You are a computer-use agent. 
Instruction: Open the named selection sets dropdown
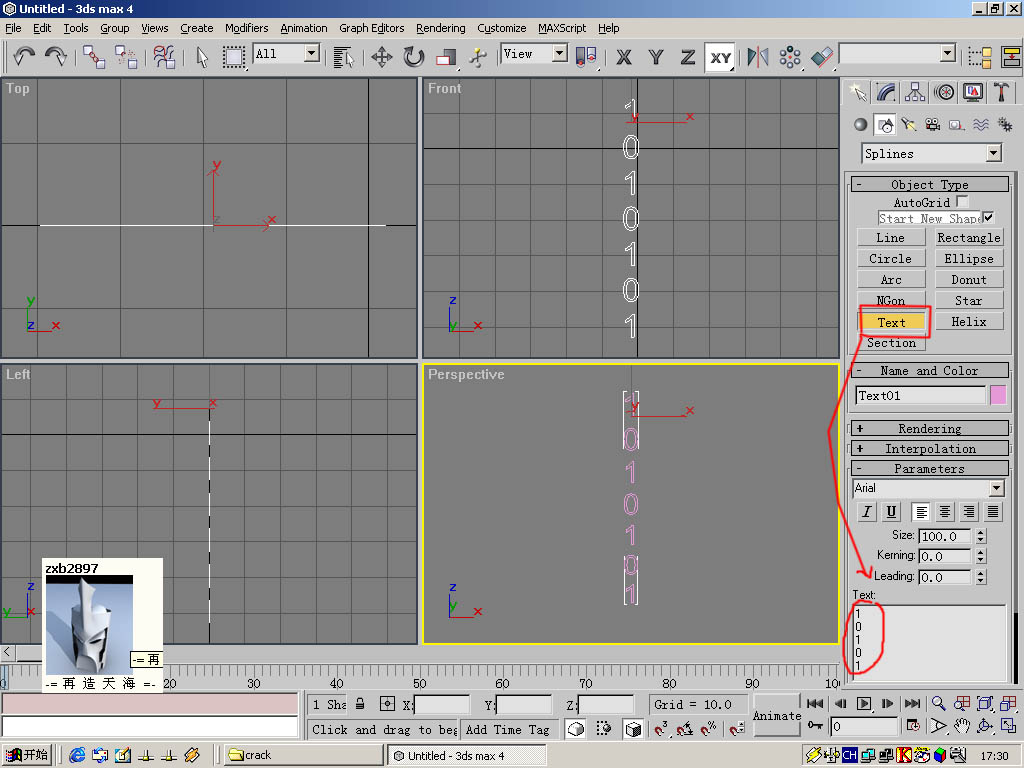[x=948, y=54]
